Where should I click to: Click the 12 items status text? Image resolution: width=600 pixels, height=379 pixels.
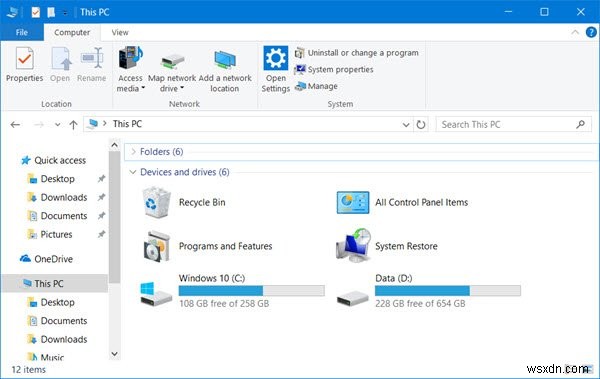click(x=29, y=370)
